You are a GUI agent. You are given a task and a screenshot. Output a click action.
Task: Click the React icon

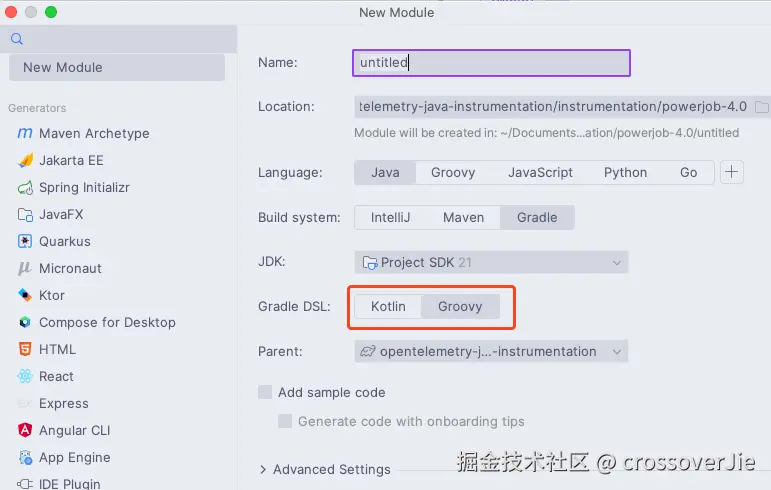pos(25,376)
